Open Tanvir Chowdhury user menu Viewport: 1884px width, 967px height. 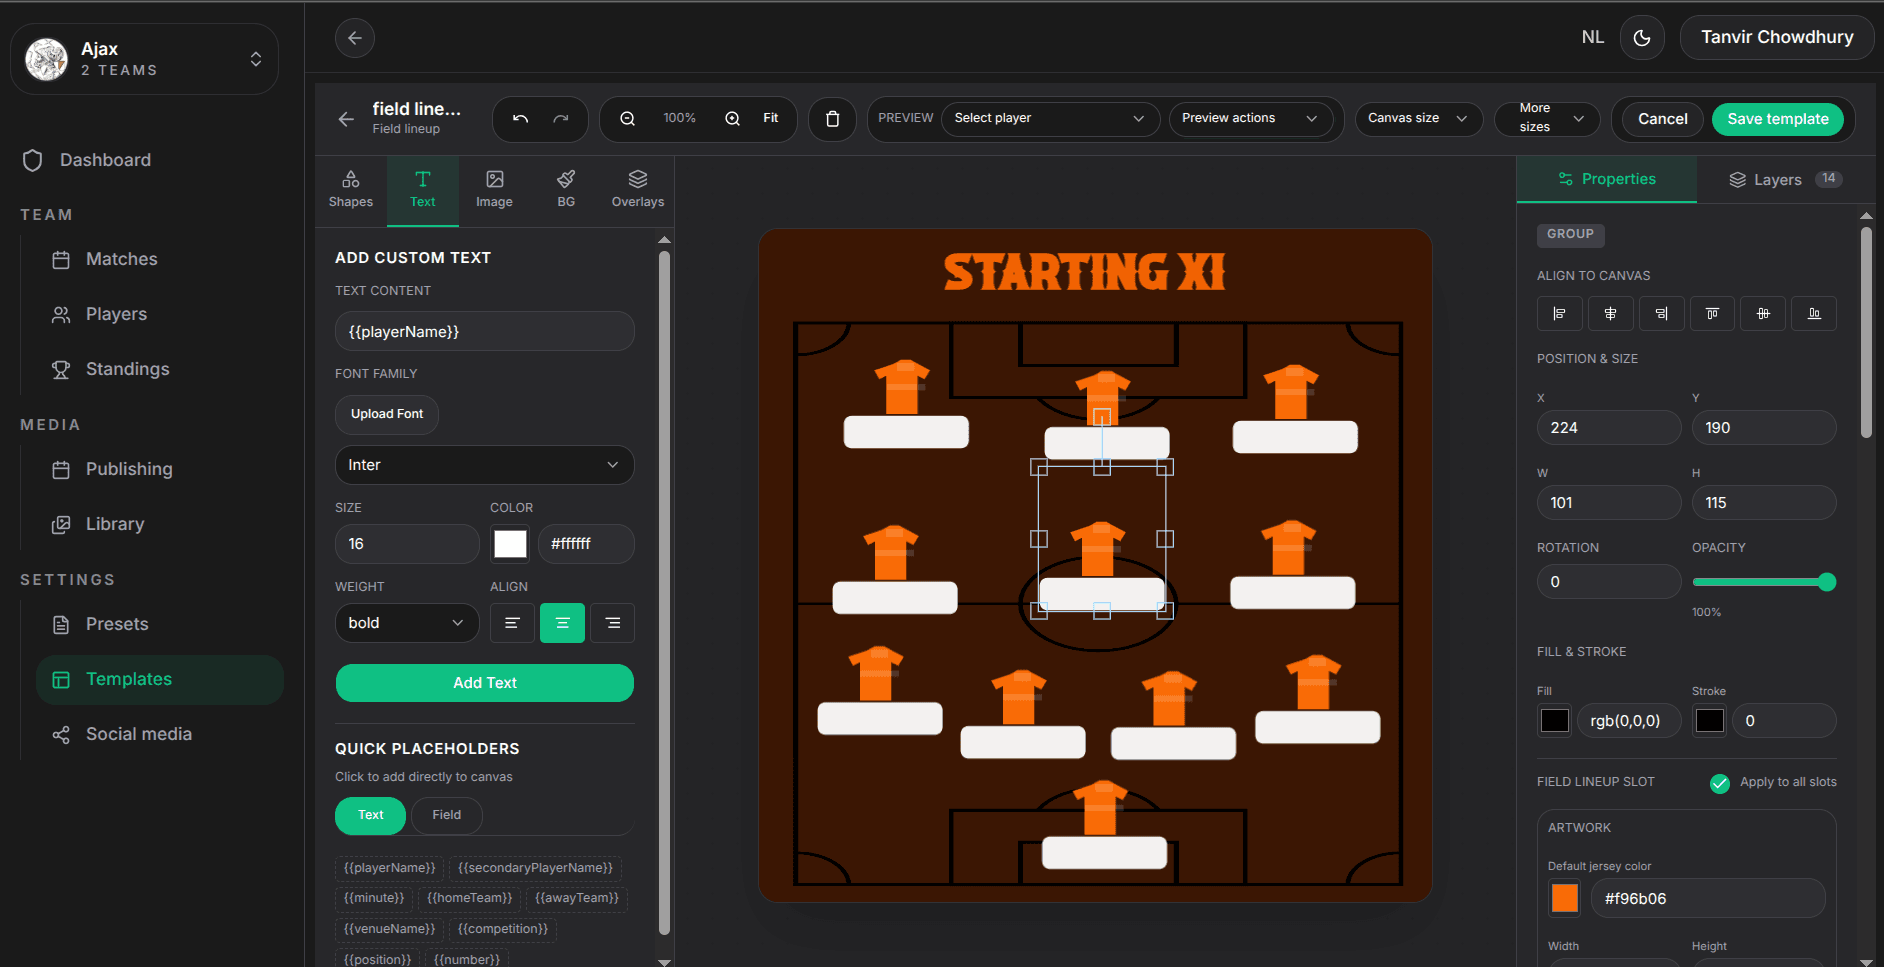[x=1777, y=38]
